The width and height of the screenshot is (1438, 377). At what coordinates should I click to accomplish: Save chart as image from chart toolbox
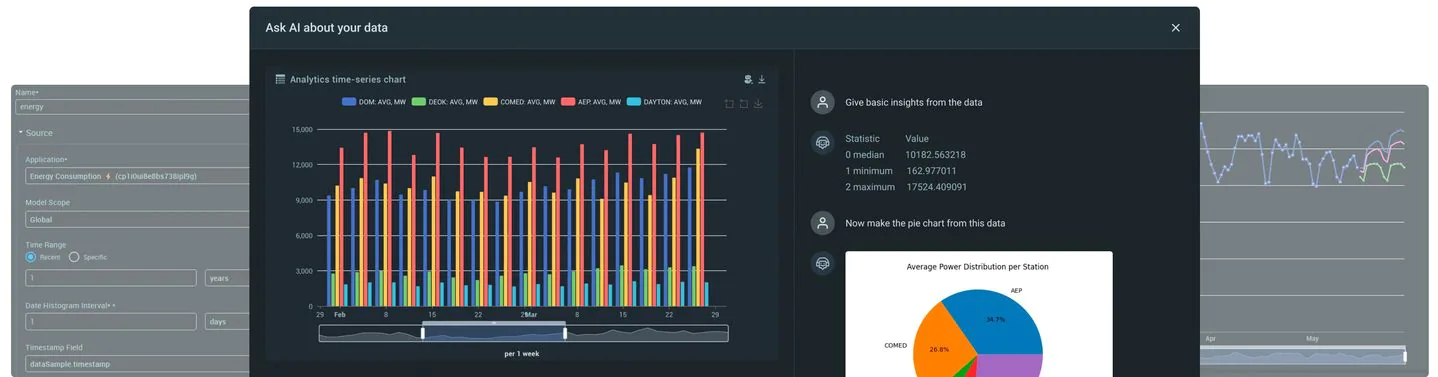pyautogui.click(x=758, y=103)
